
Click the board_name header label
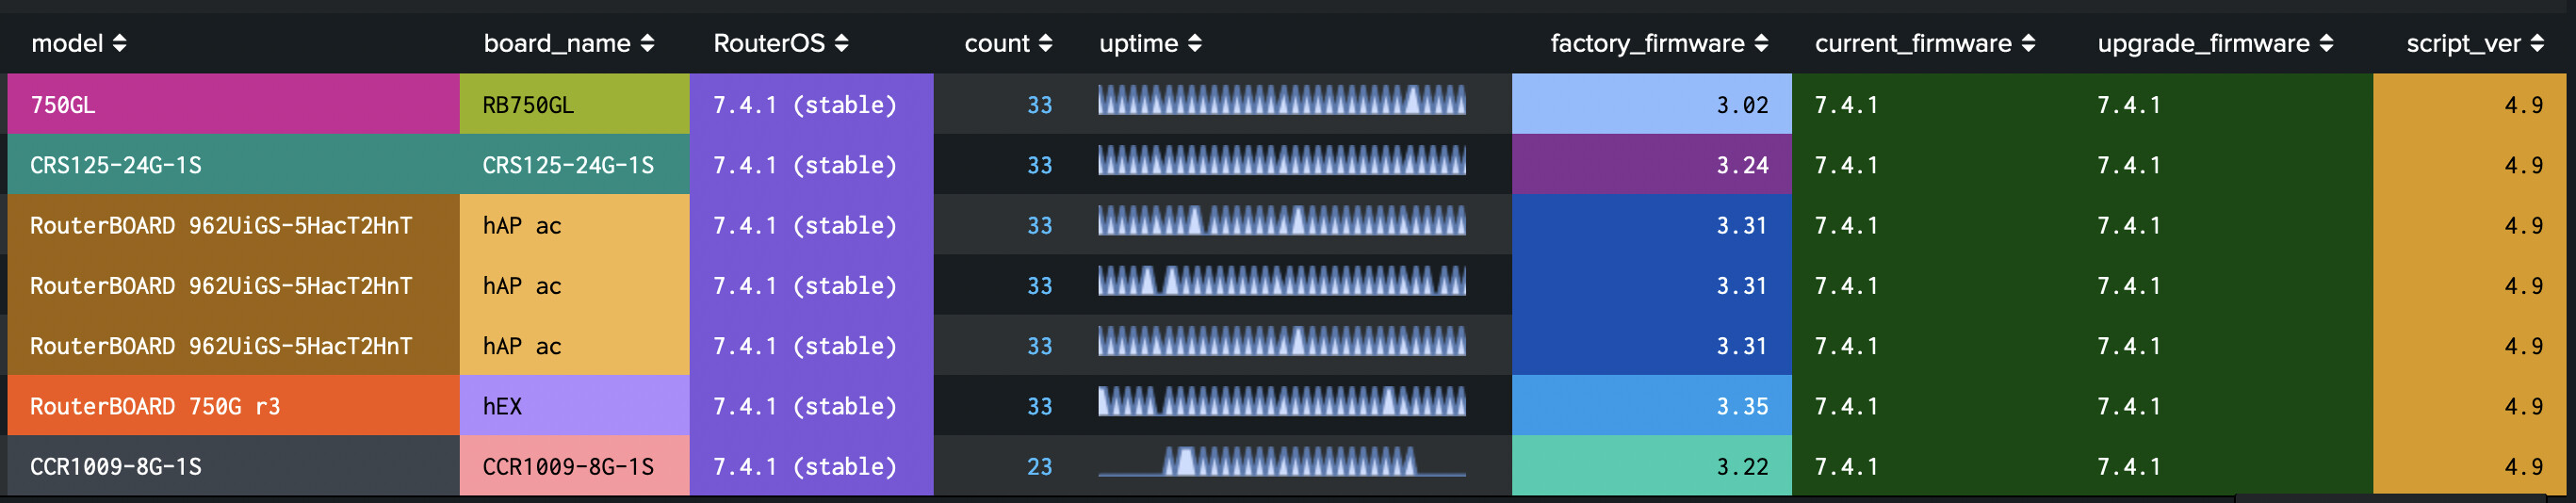pos(557,43)
